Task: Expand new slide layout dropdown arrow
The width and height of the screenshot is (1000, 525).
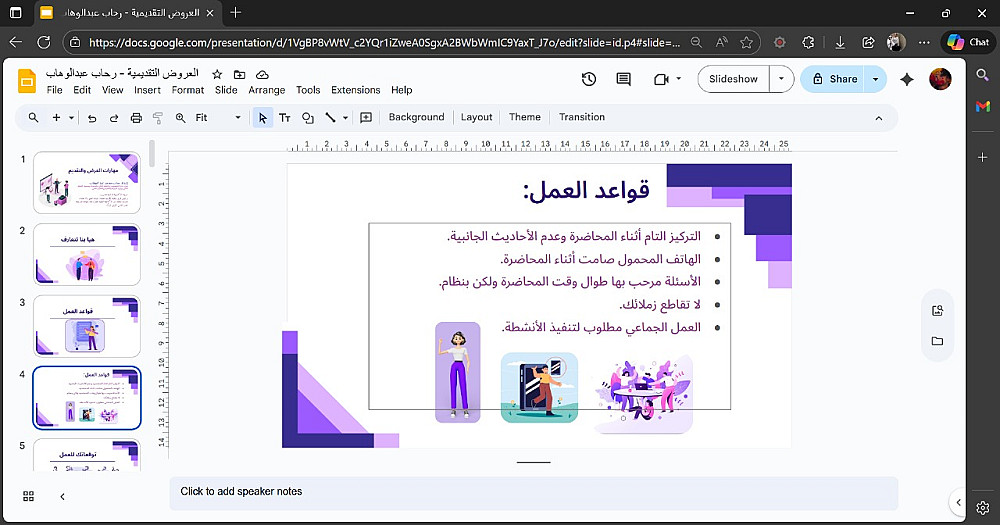Action: click(x=71, y=118)
